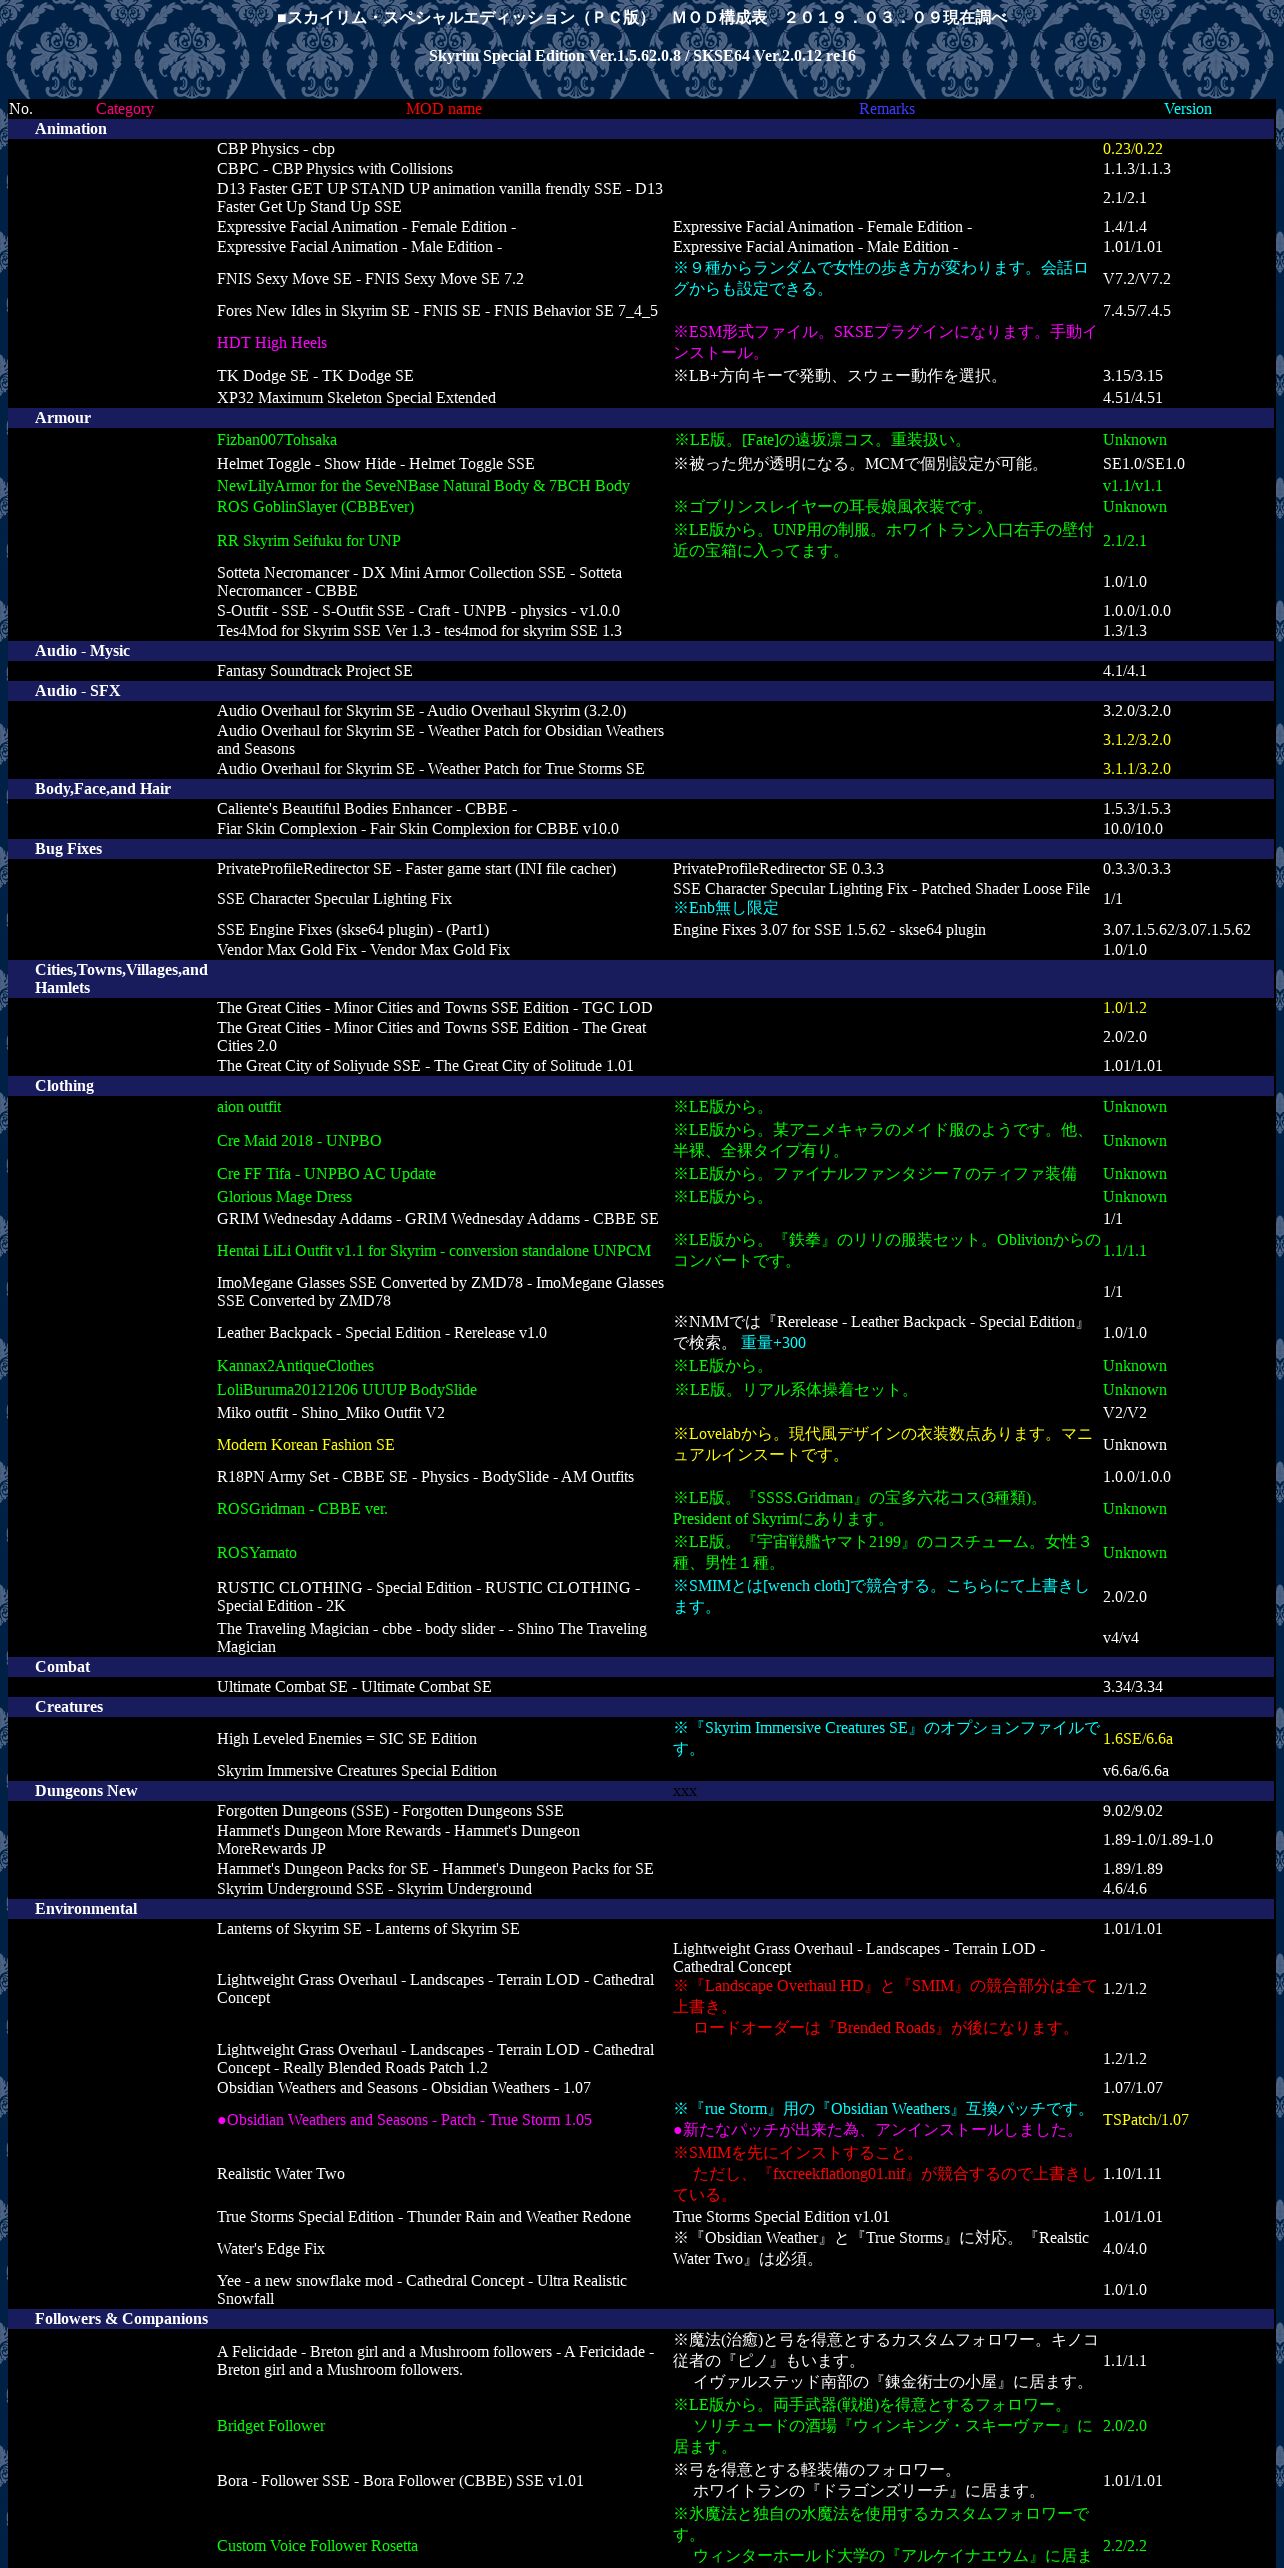This screenshot has height=2568, width=1284.
Task: Click 'ROSYamato' green entry
Action: [x=257, y=1553]
